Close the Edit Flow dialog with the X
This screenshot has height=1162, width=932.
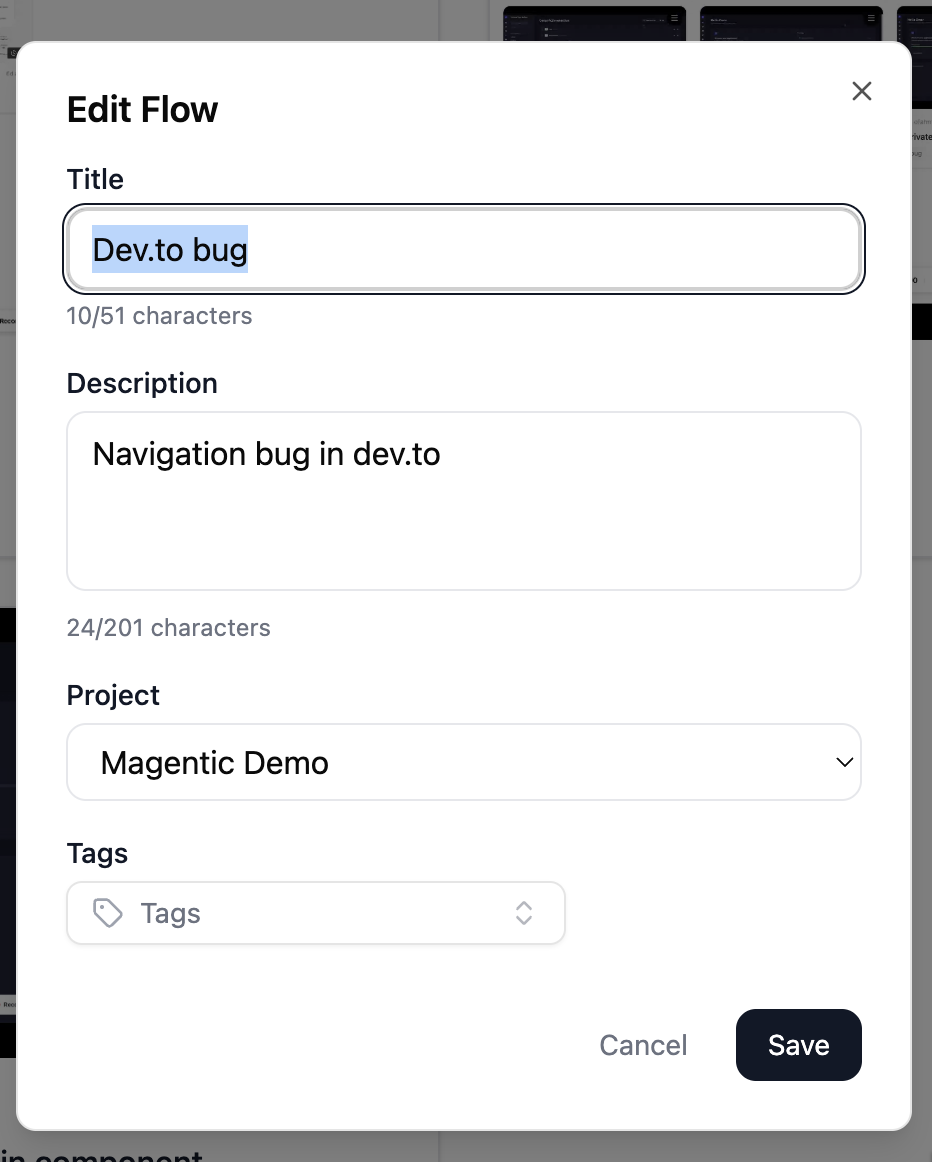(x=862, y=92)
